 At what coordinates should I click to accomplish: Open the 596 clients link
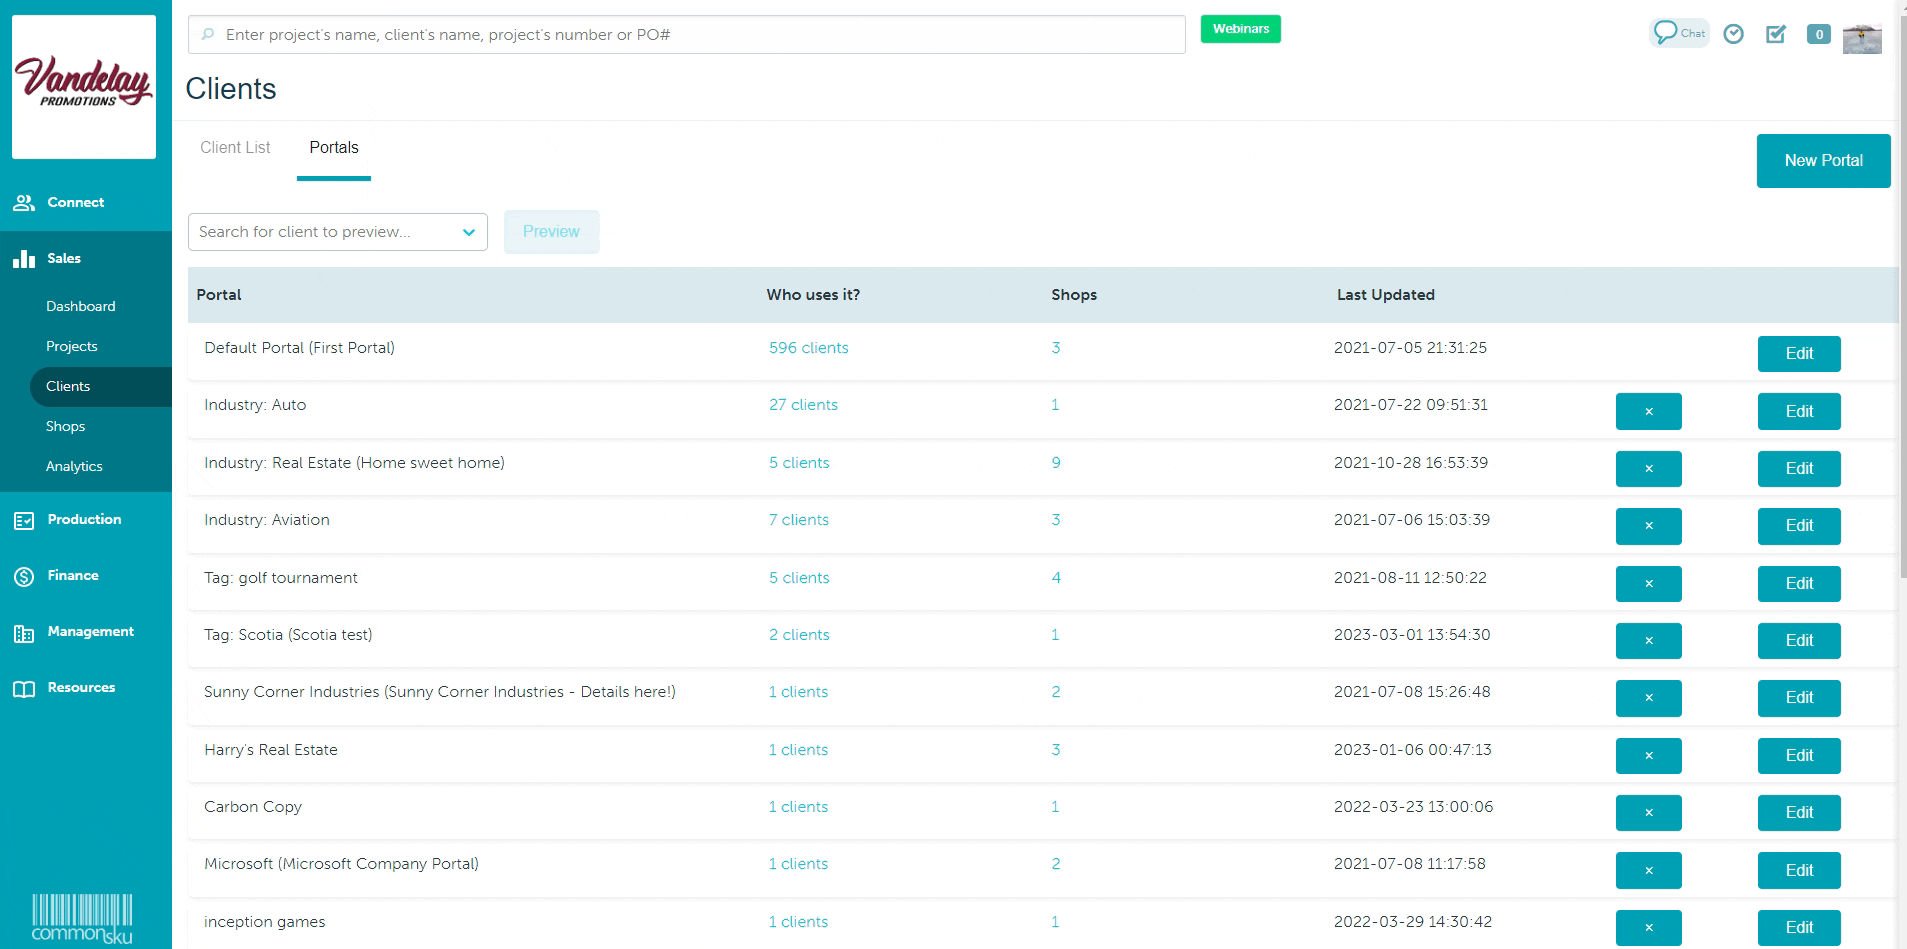(808, 348)
